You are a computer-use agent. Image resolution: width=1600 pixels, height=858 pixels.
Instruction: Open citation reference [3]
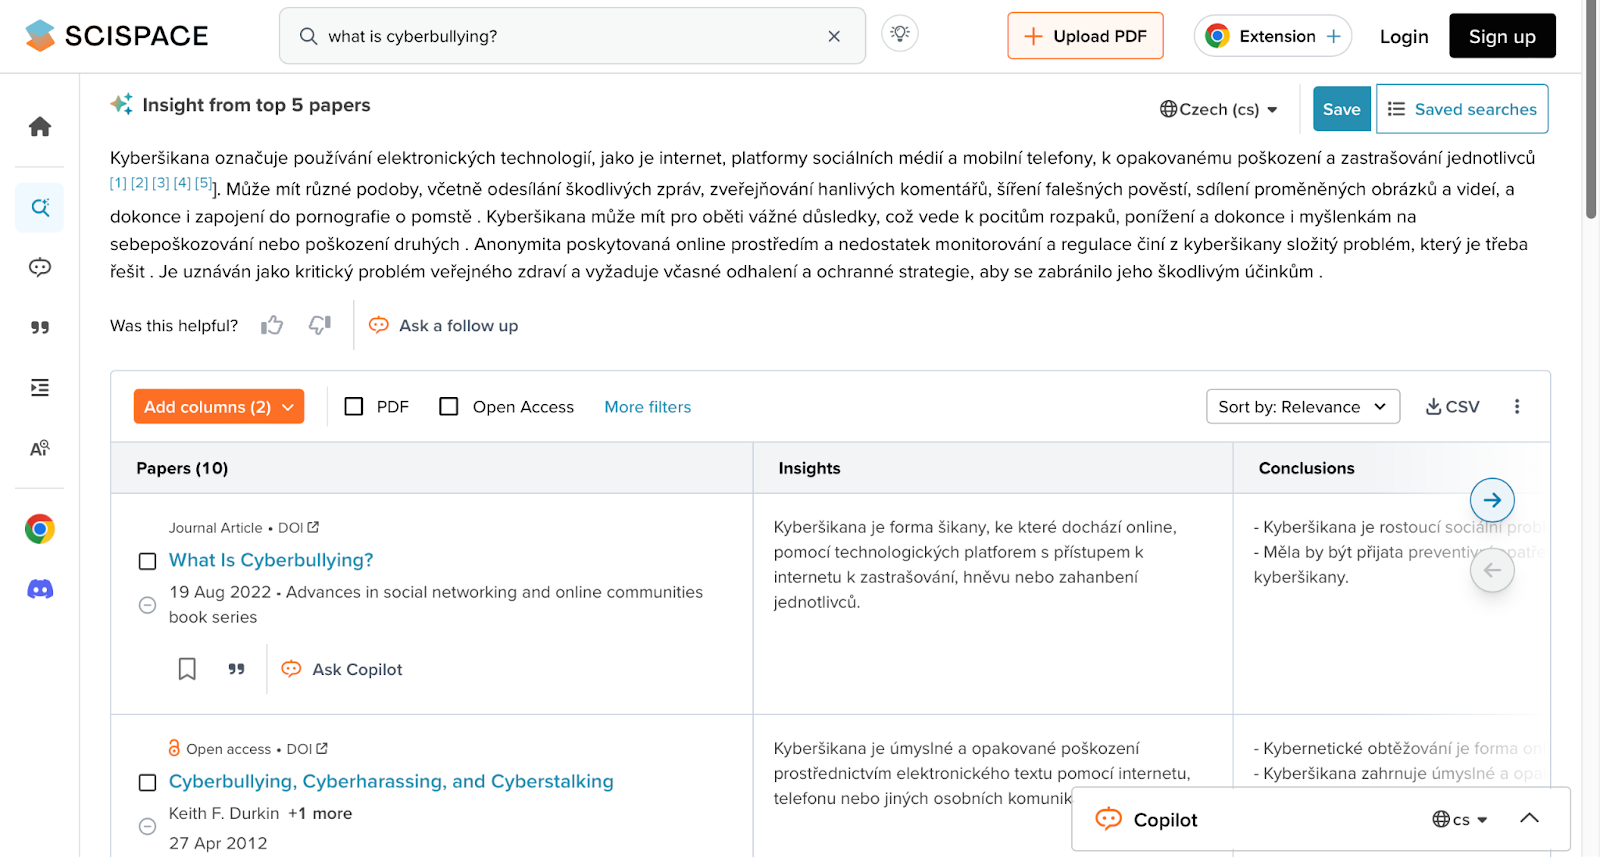(161, 183)
